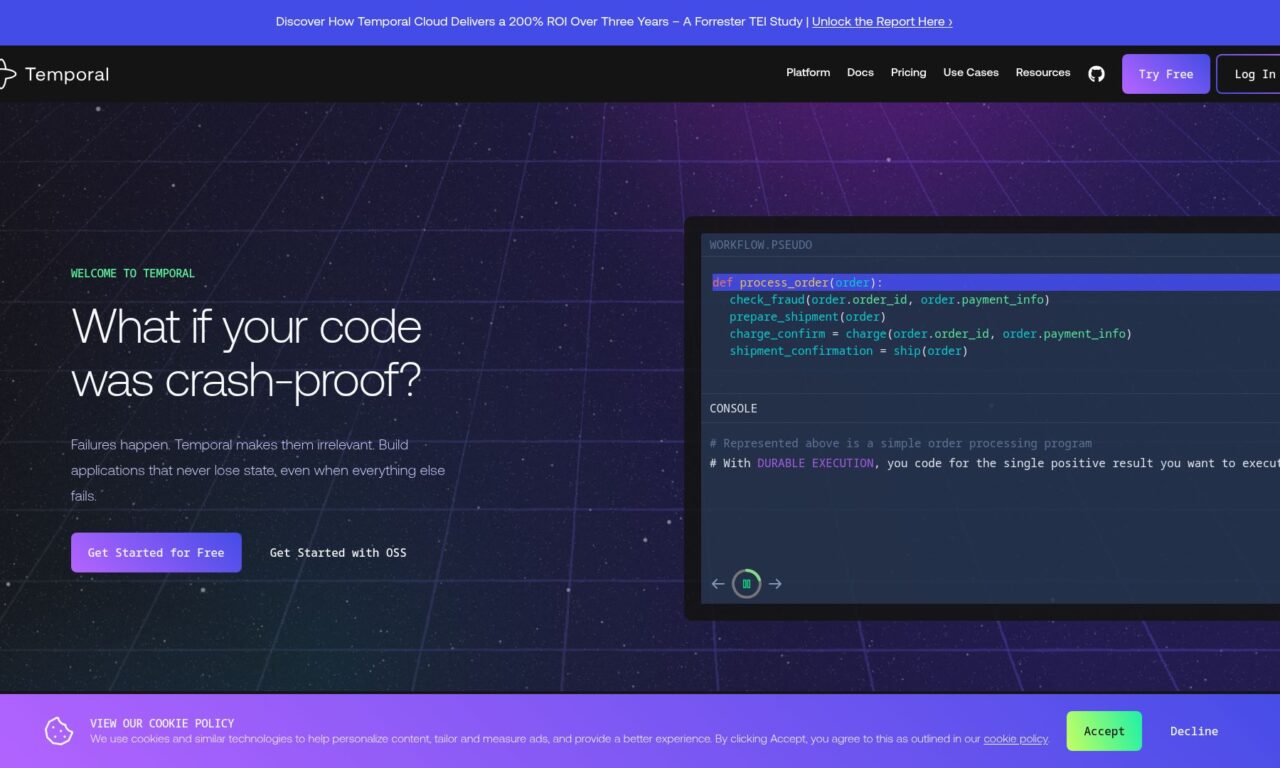Click Get Started for Free
The width and height of the screenshot is (1280, 768).
(156, 552)
